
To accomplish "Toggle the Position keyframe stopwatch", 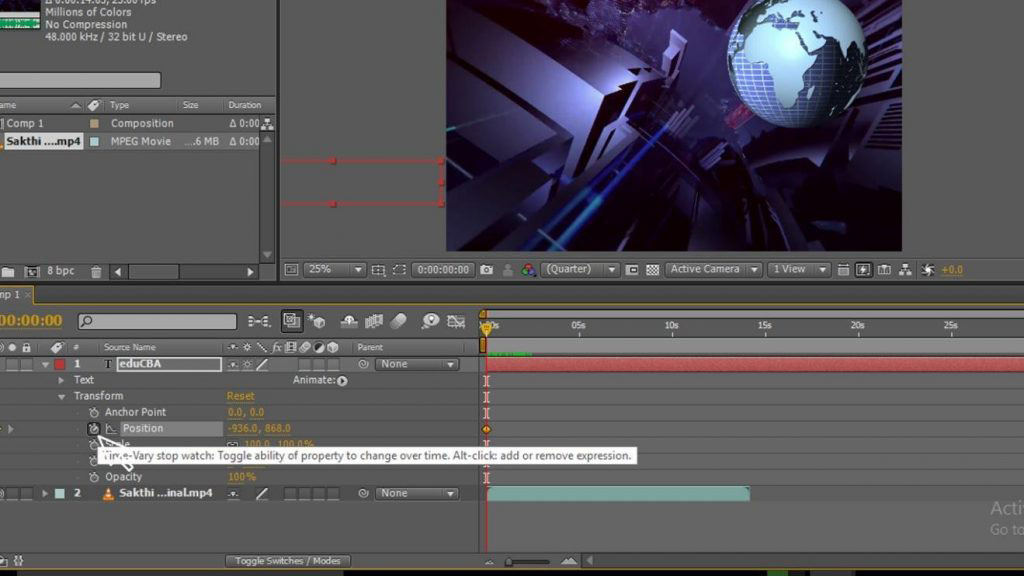I will (x=94, y=427).
